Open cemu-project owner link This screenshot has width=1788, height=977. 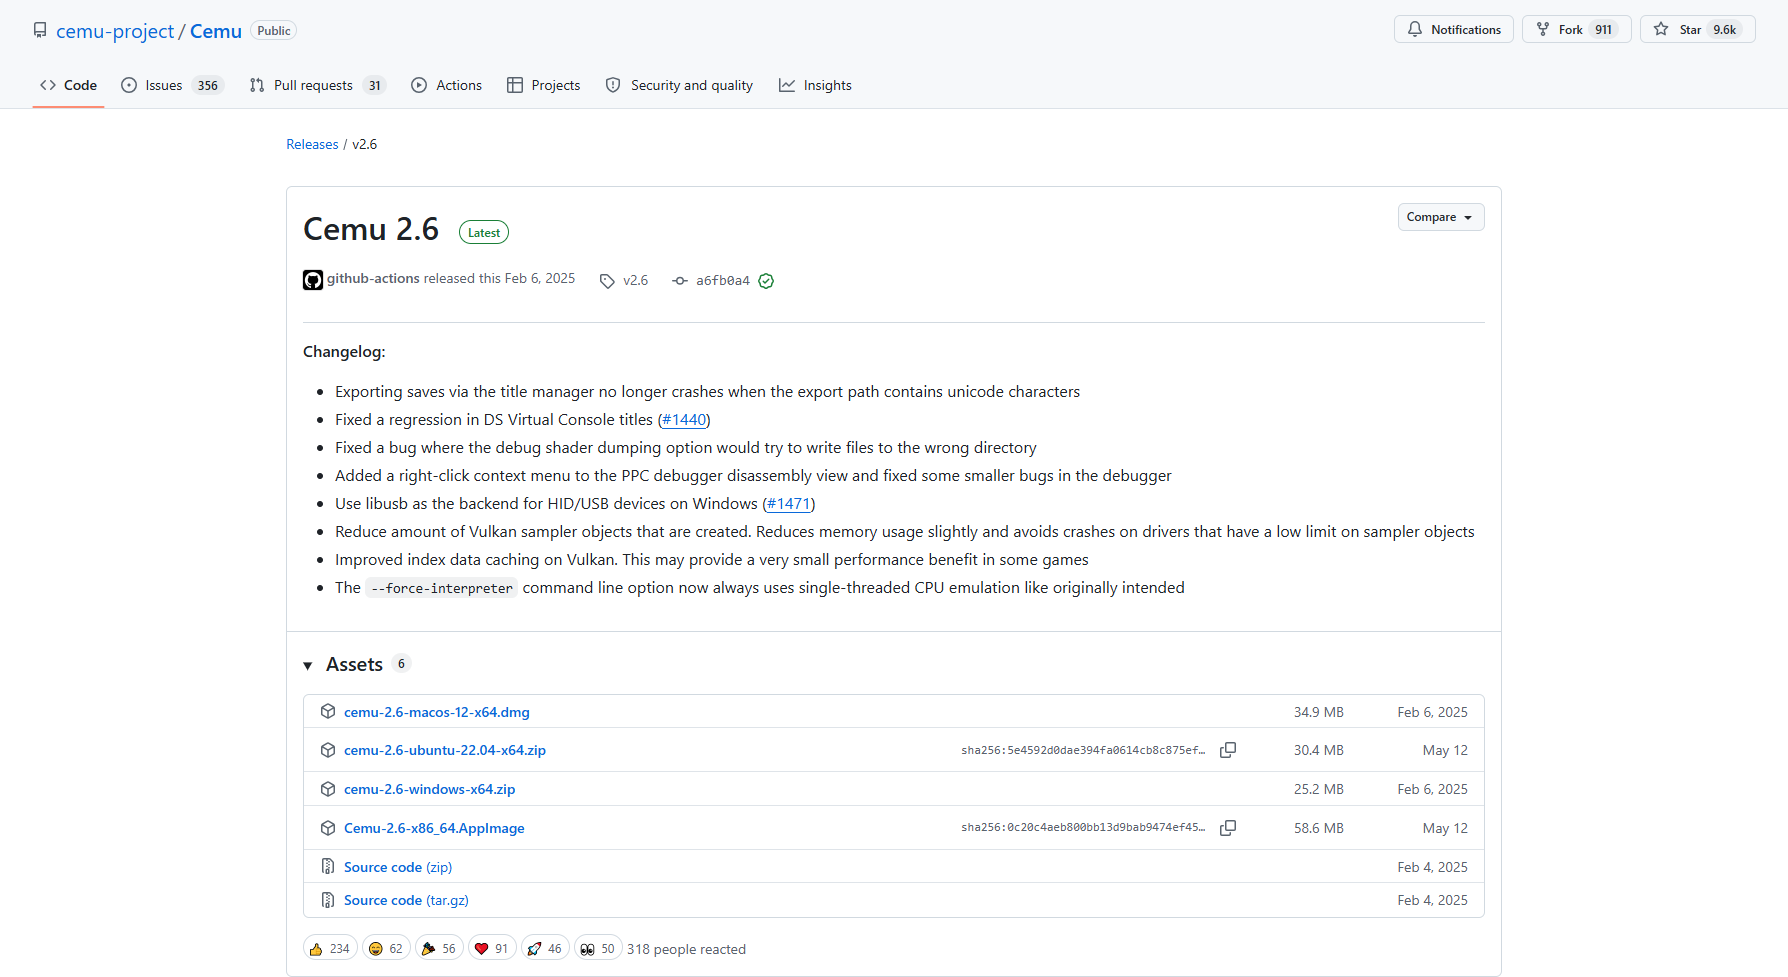click(x=115, y=31)
